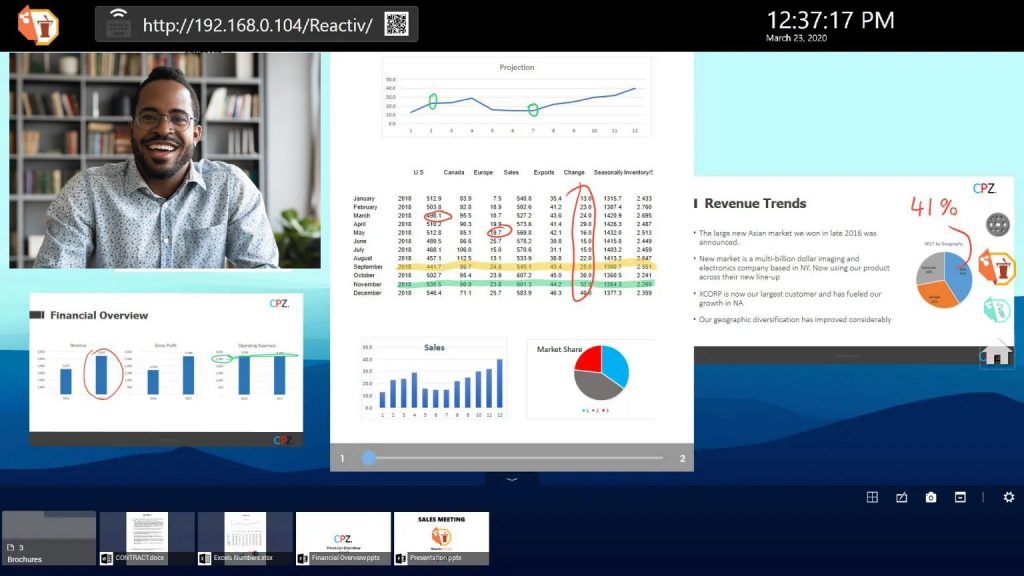
Task: Open the grid layout view icon
Action: click(x=873, y=496)
